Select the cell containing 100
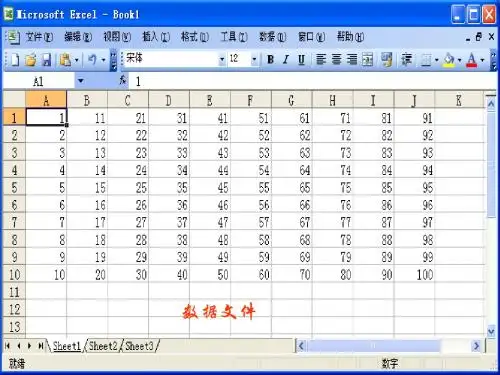 pos(414,274)
